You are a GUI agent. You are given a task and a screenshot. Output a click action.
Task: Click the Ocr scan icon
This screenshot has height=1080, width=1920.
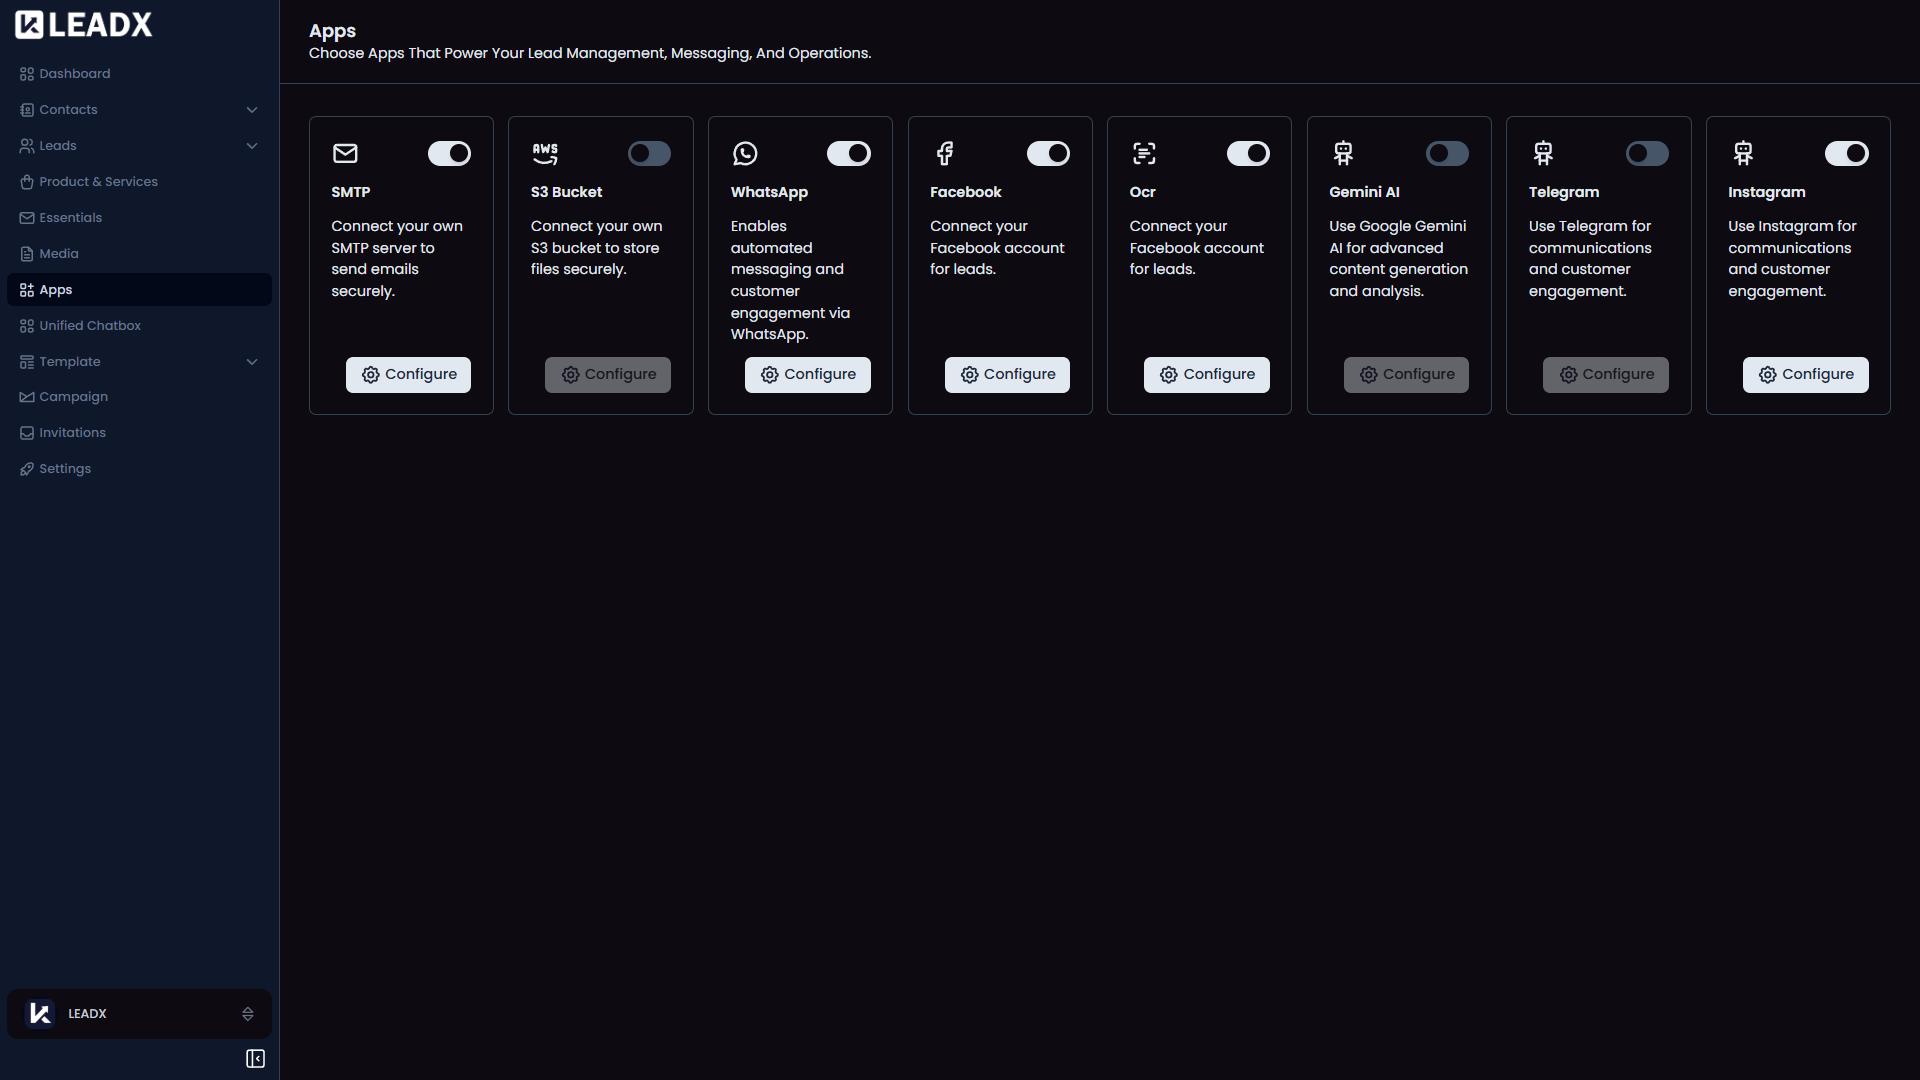1144,153
